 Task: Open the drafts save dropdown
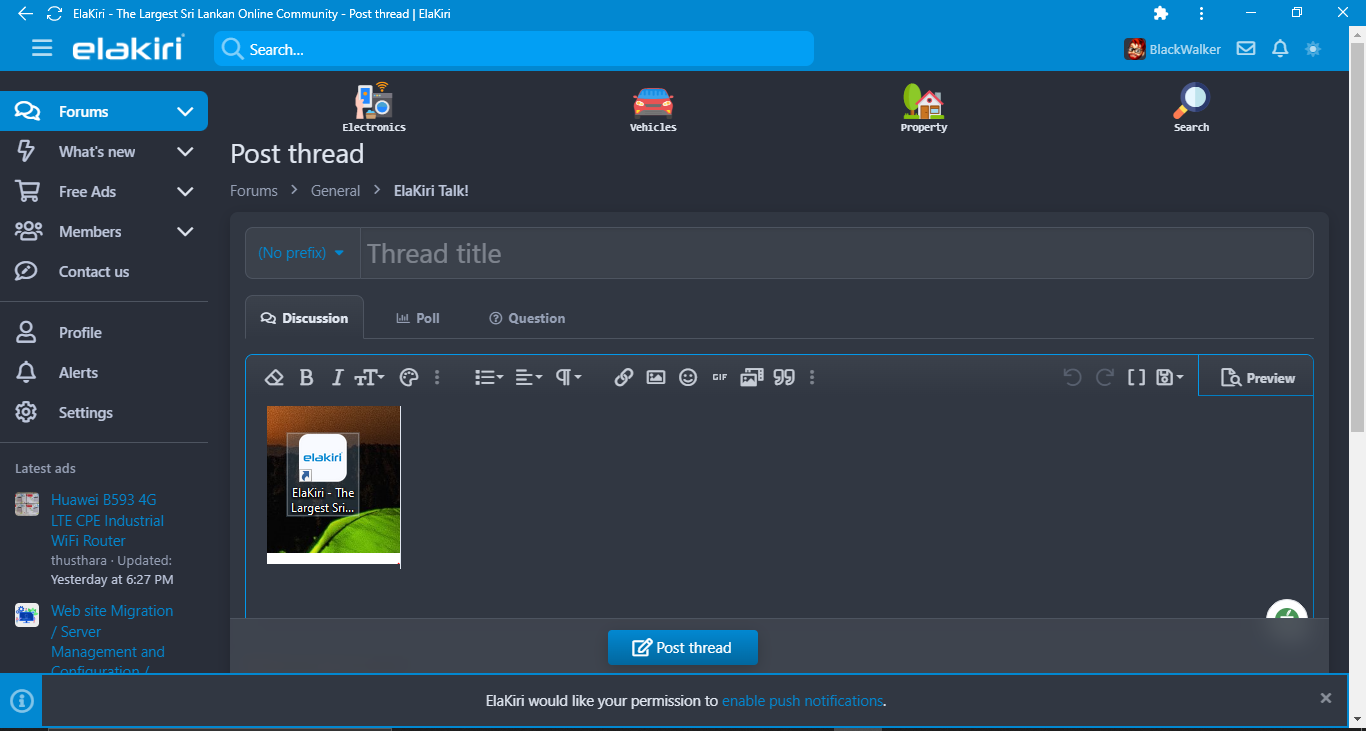tap(1169, 378)
